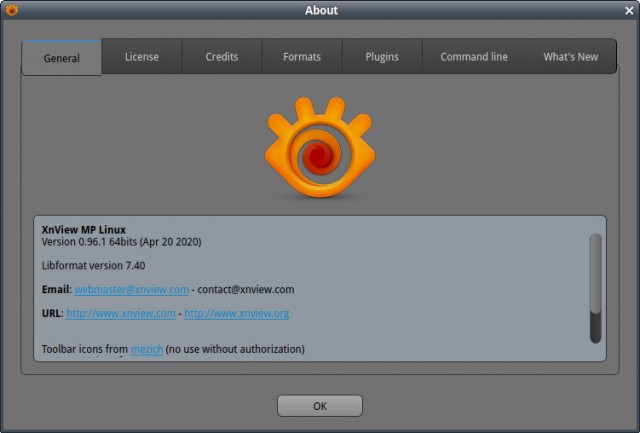Follow the http://www.xnview.com link
Viewport: 640px width, 433px height.
pos(121,313)
